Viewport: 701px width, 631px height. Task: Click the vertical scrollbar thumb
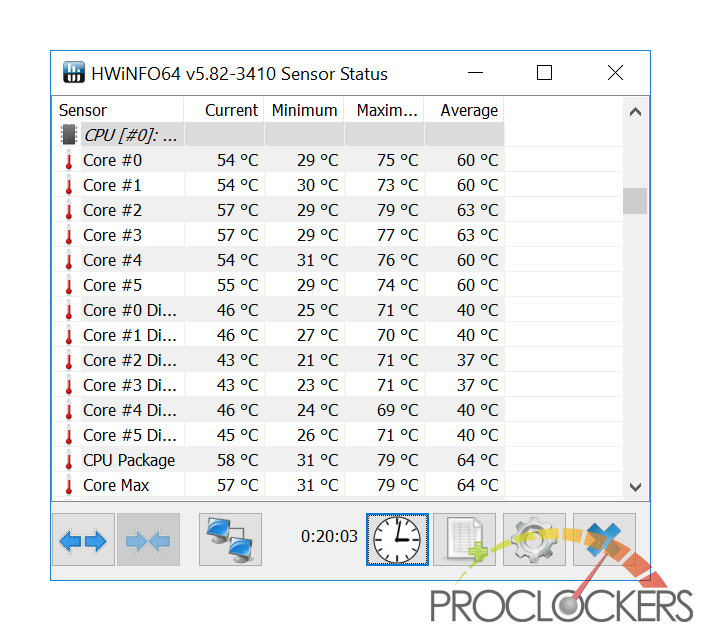[x=635, y=201]
